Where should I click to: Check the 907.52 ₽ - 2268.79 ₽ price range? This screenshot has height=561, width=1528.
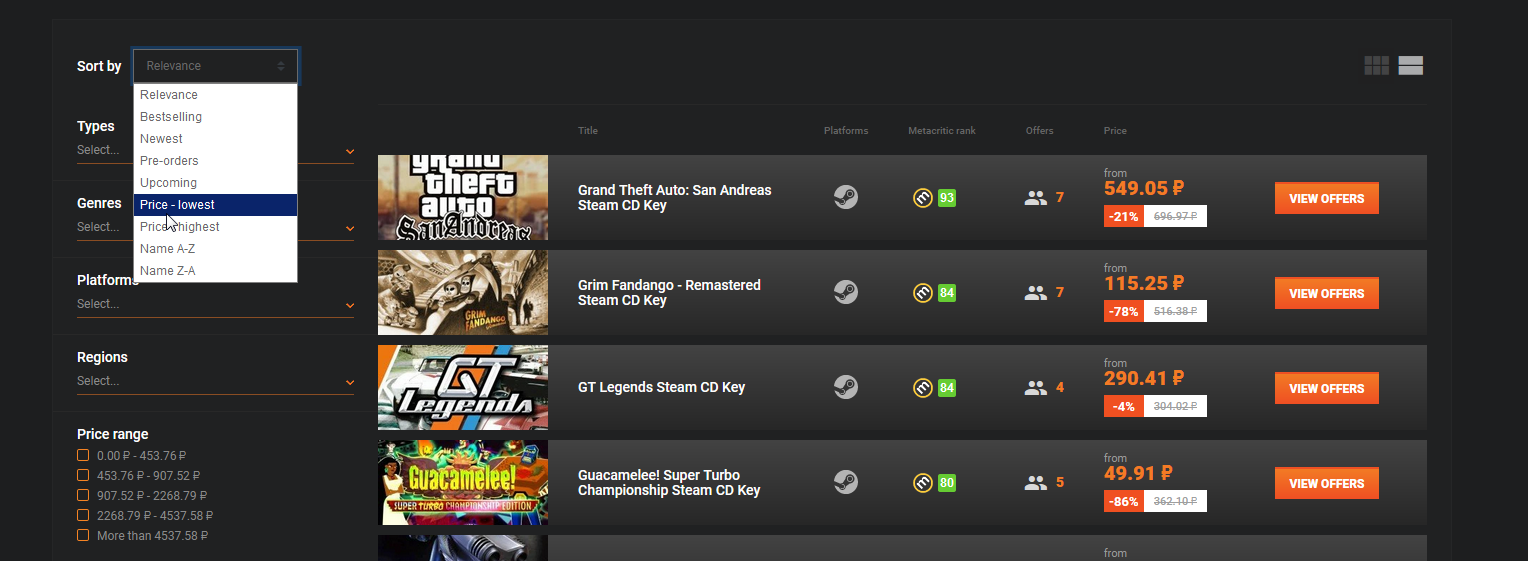(83, 496)
